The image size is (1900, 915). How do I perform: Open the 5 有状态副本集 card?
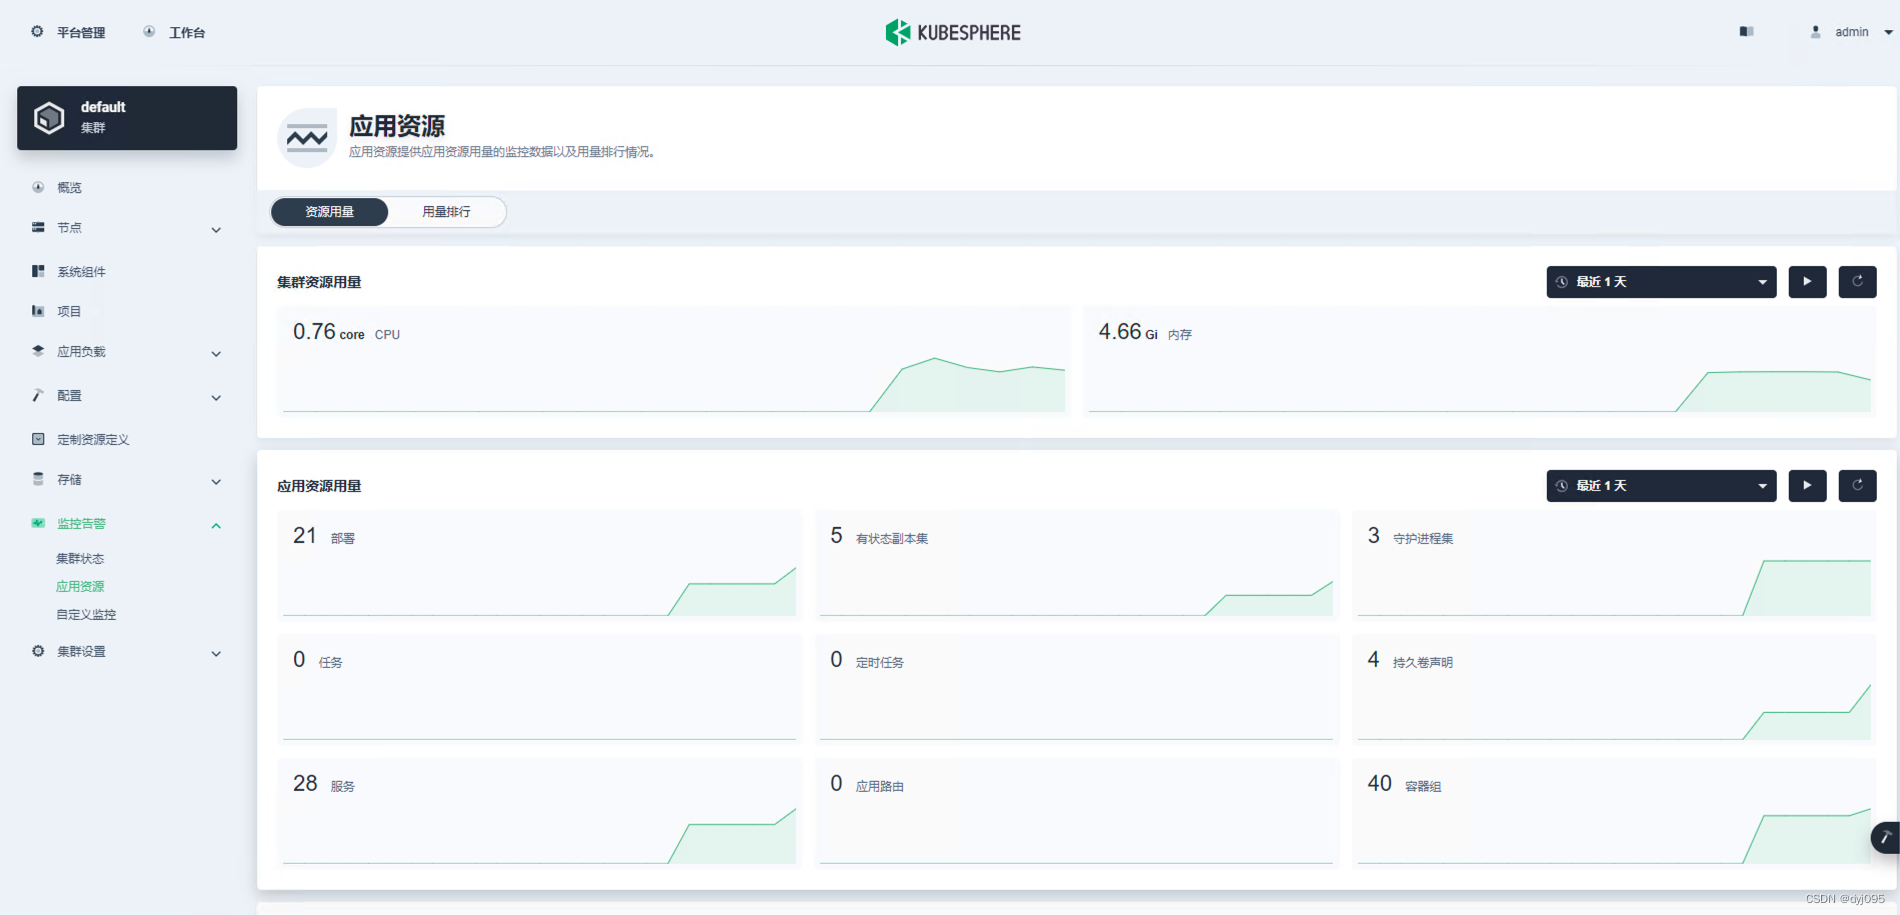click(x=1077, y=565)
